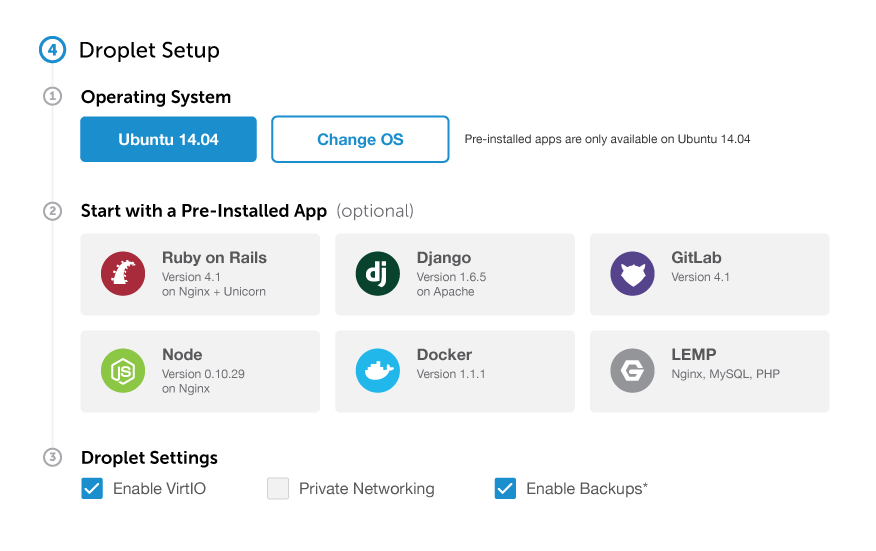876x551 pixels.
Task: Choose the Docker Version 1.1.1 card
Action: click(455, 372)
